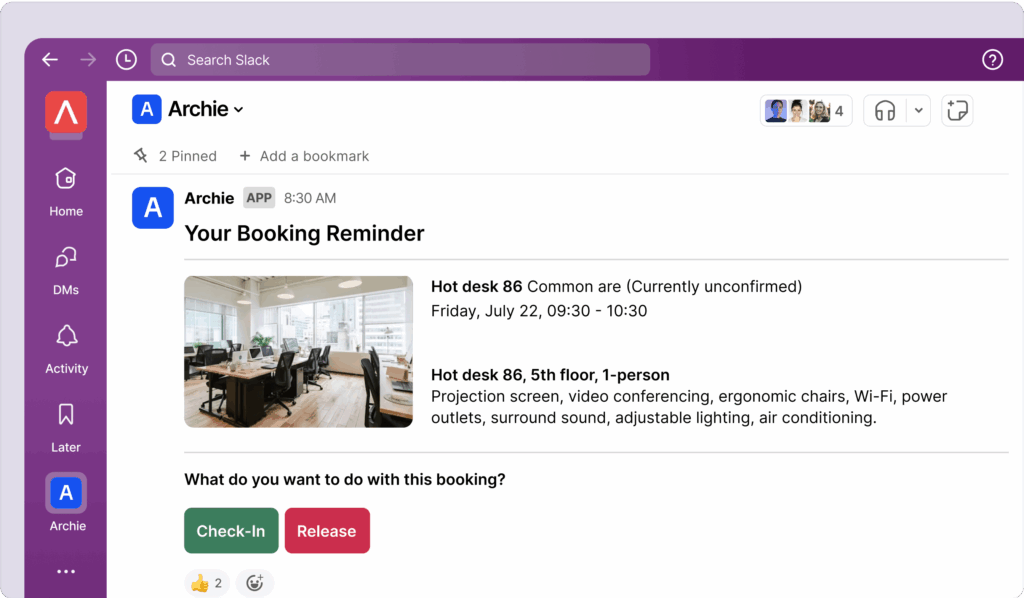
Task: Release the booking
Action: (327, 531)
